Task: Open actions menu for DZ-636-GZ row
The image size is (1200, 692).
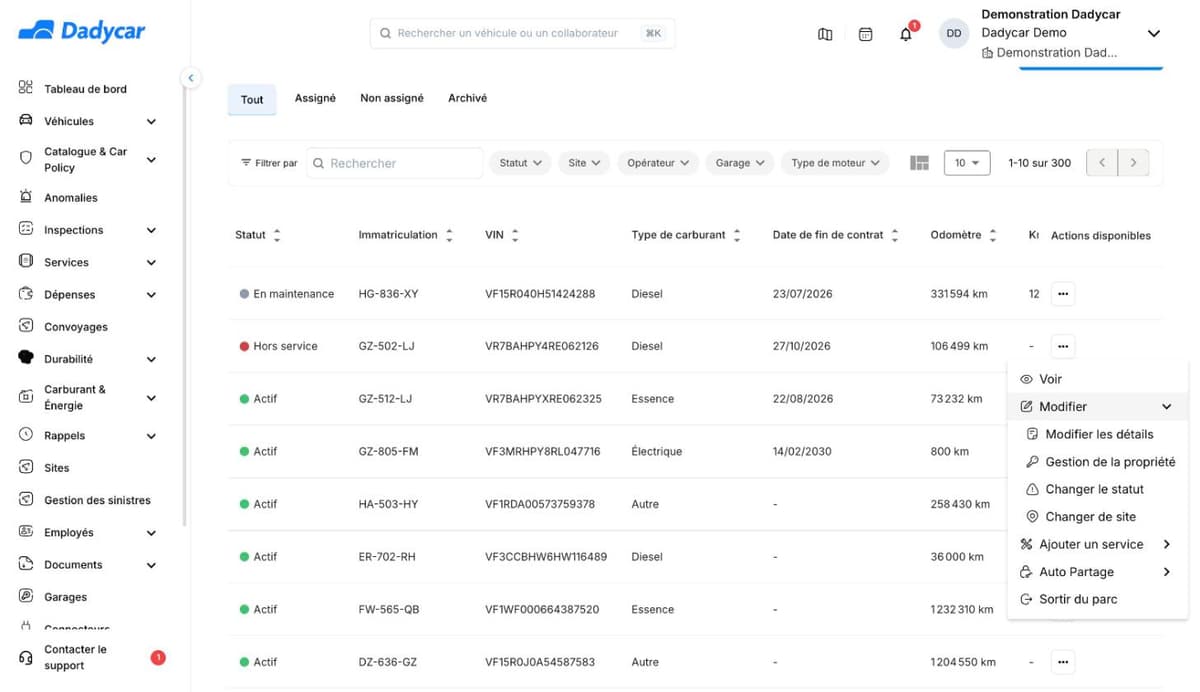Action: tap(1063, 661)
